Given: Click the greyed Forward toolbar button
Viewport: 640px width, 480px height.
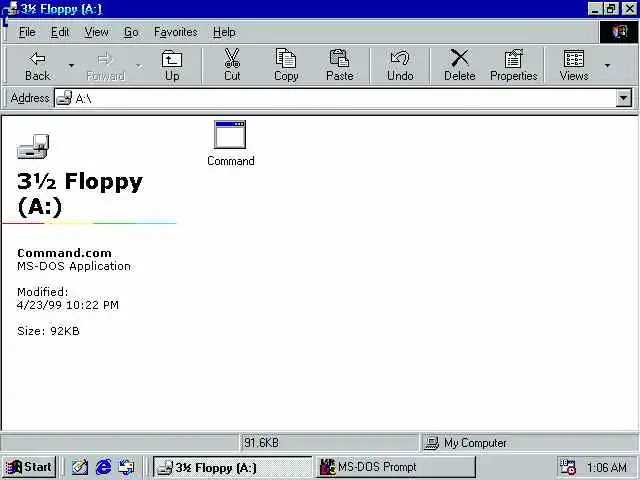Looking at the screenshot, I should point(105,65).
